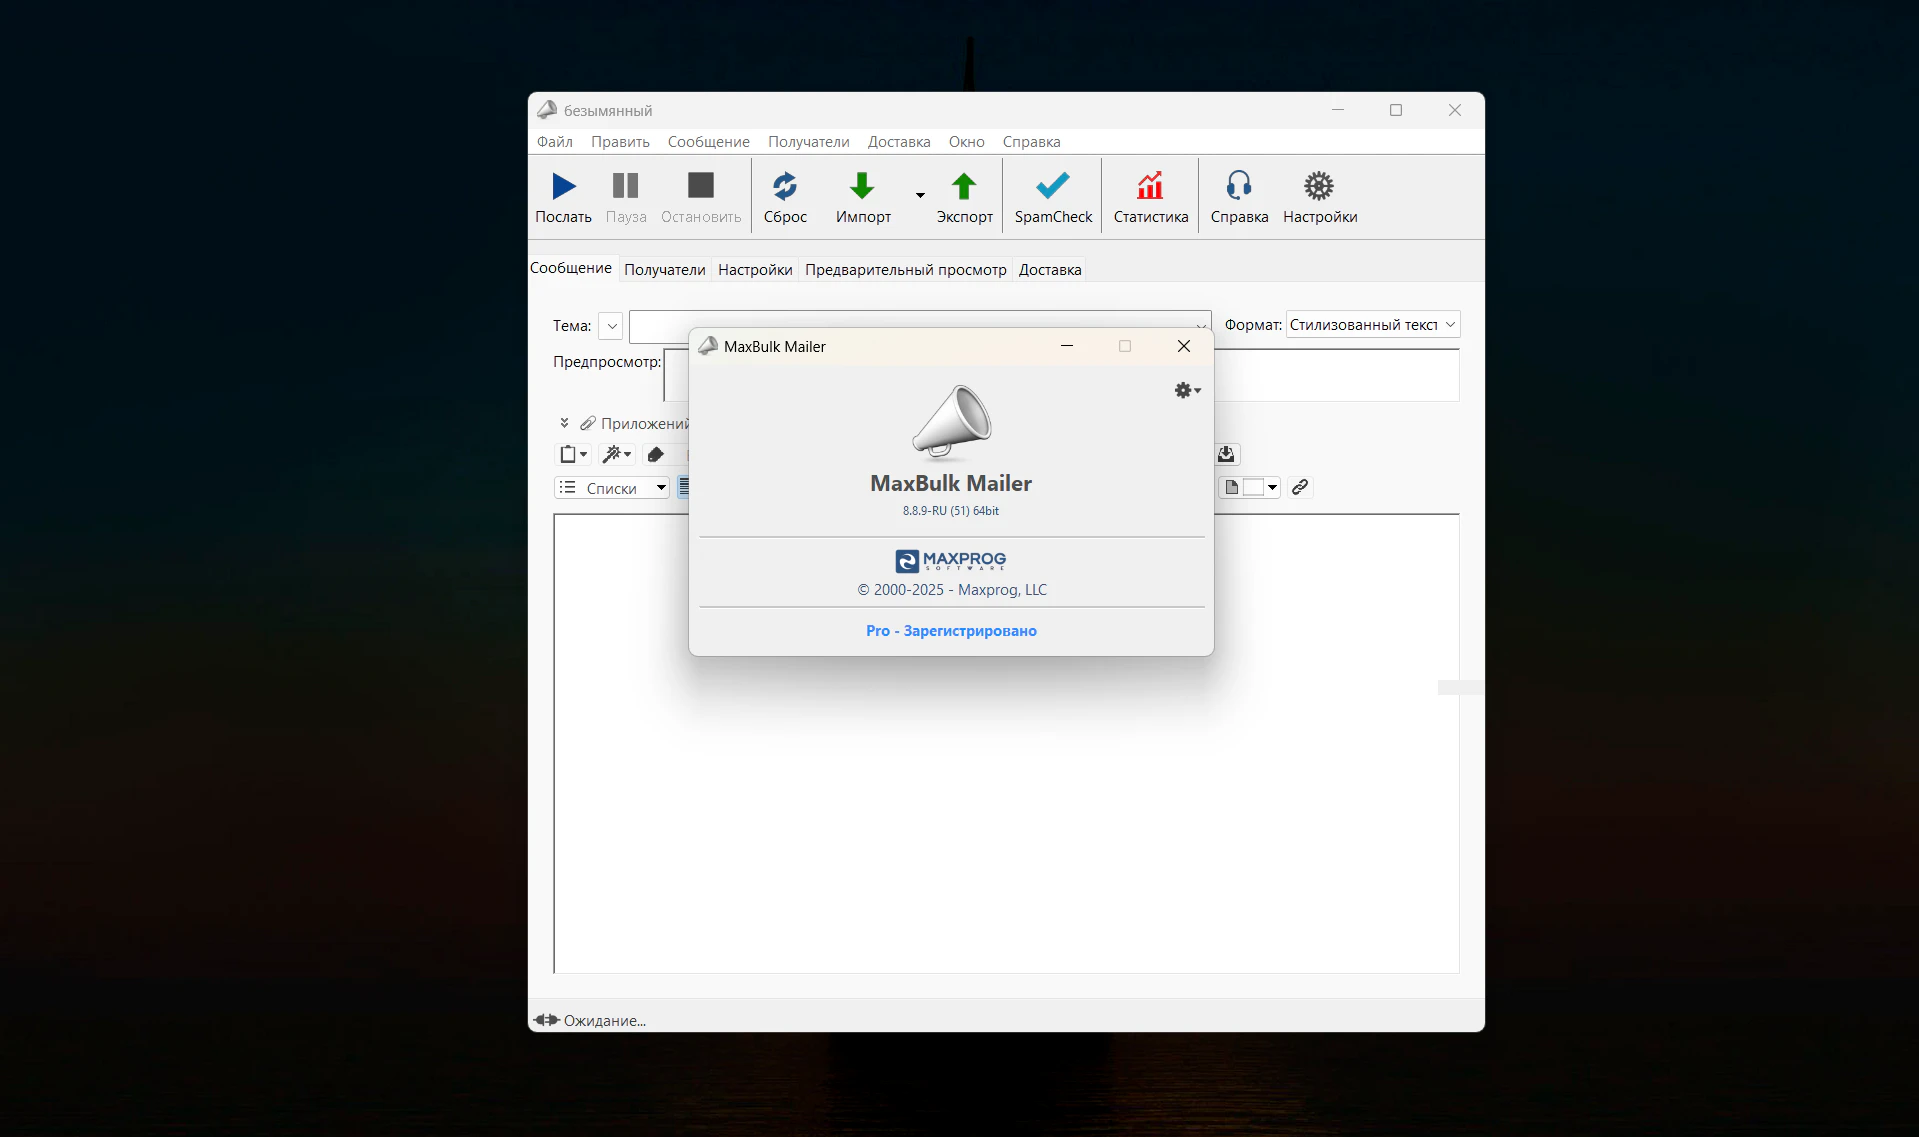Open the Окно menu
Image resolution: width=1919 pixels, height=1137 pixels.
point(967,142)
